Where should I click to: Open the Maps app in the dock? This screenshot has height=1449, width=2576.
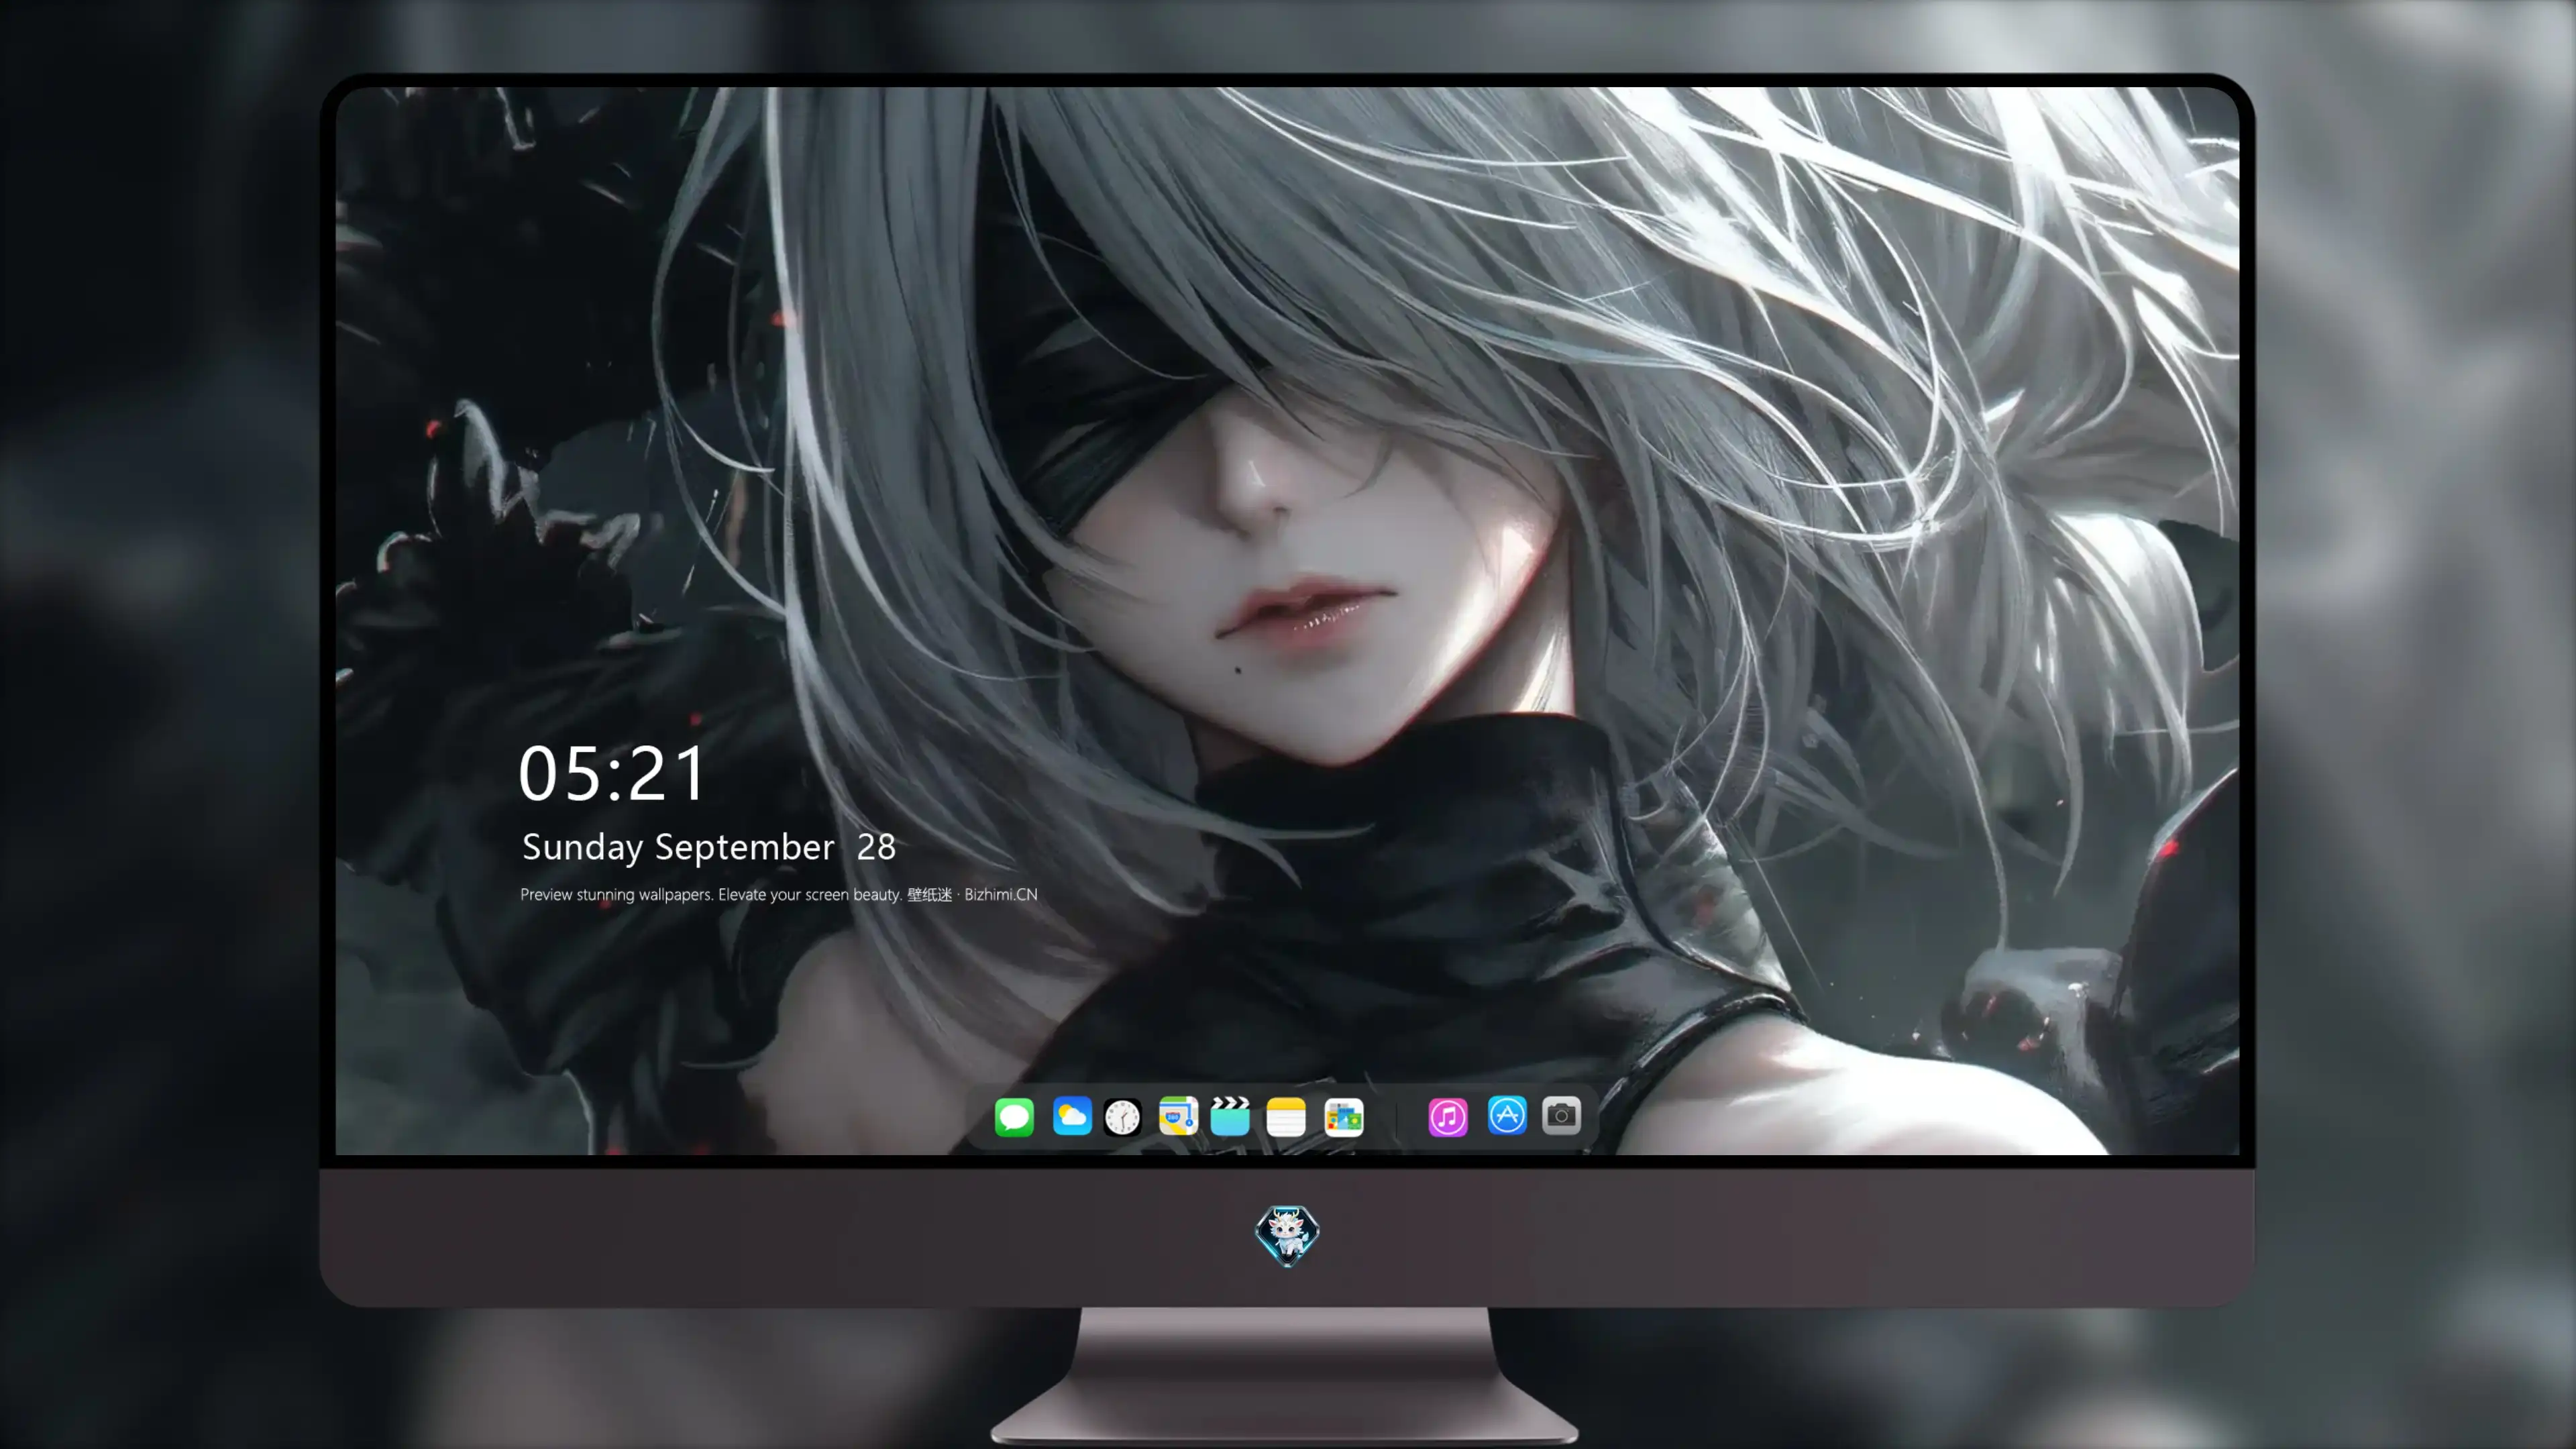[1178, 1116]
